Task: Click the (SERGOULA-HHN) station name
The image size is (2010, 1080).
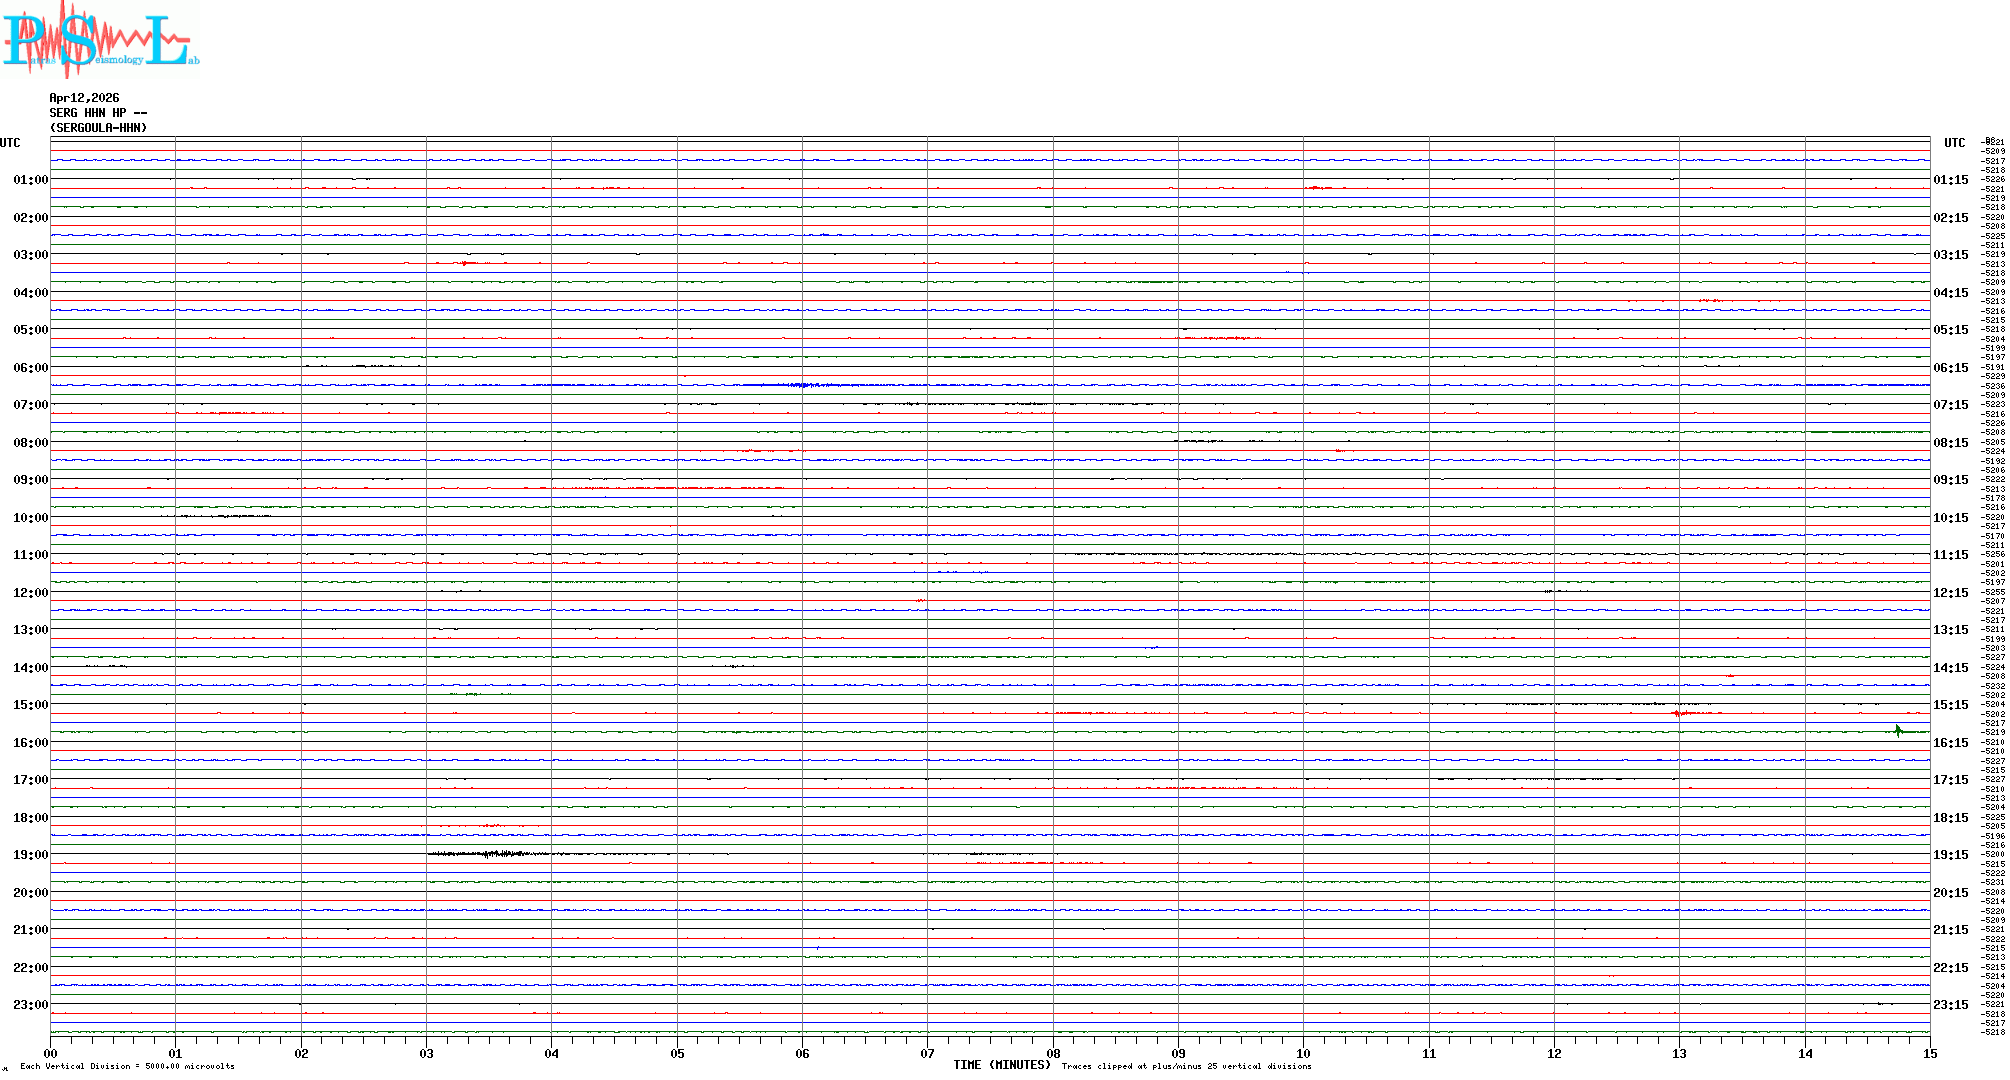Action: pyautogui.click(x=98, y=128)
